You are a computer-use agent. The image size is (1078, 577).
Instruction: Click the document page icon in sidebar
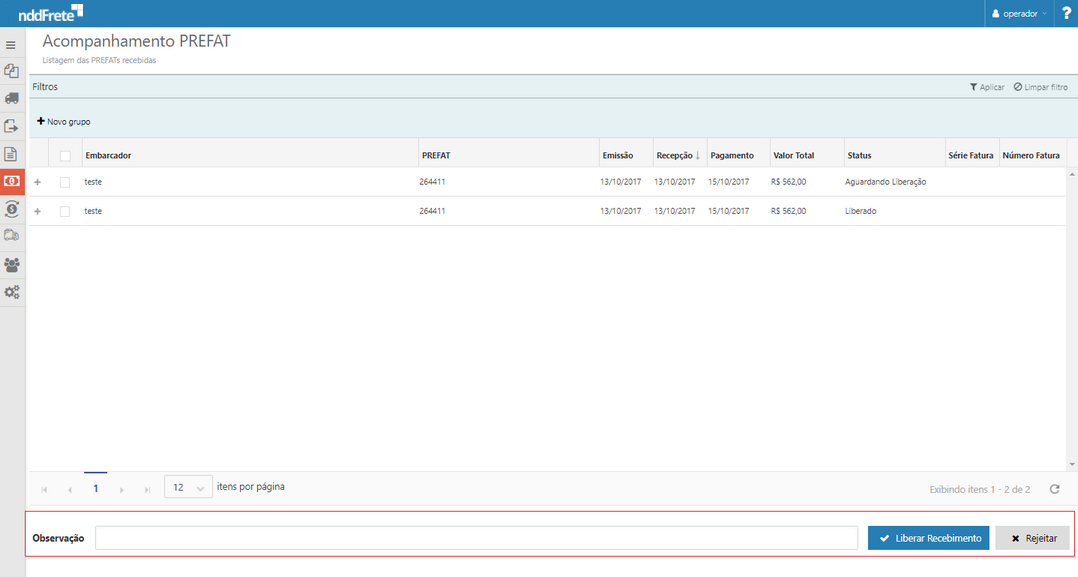[x=11, y=154]
